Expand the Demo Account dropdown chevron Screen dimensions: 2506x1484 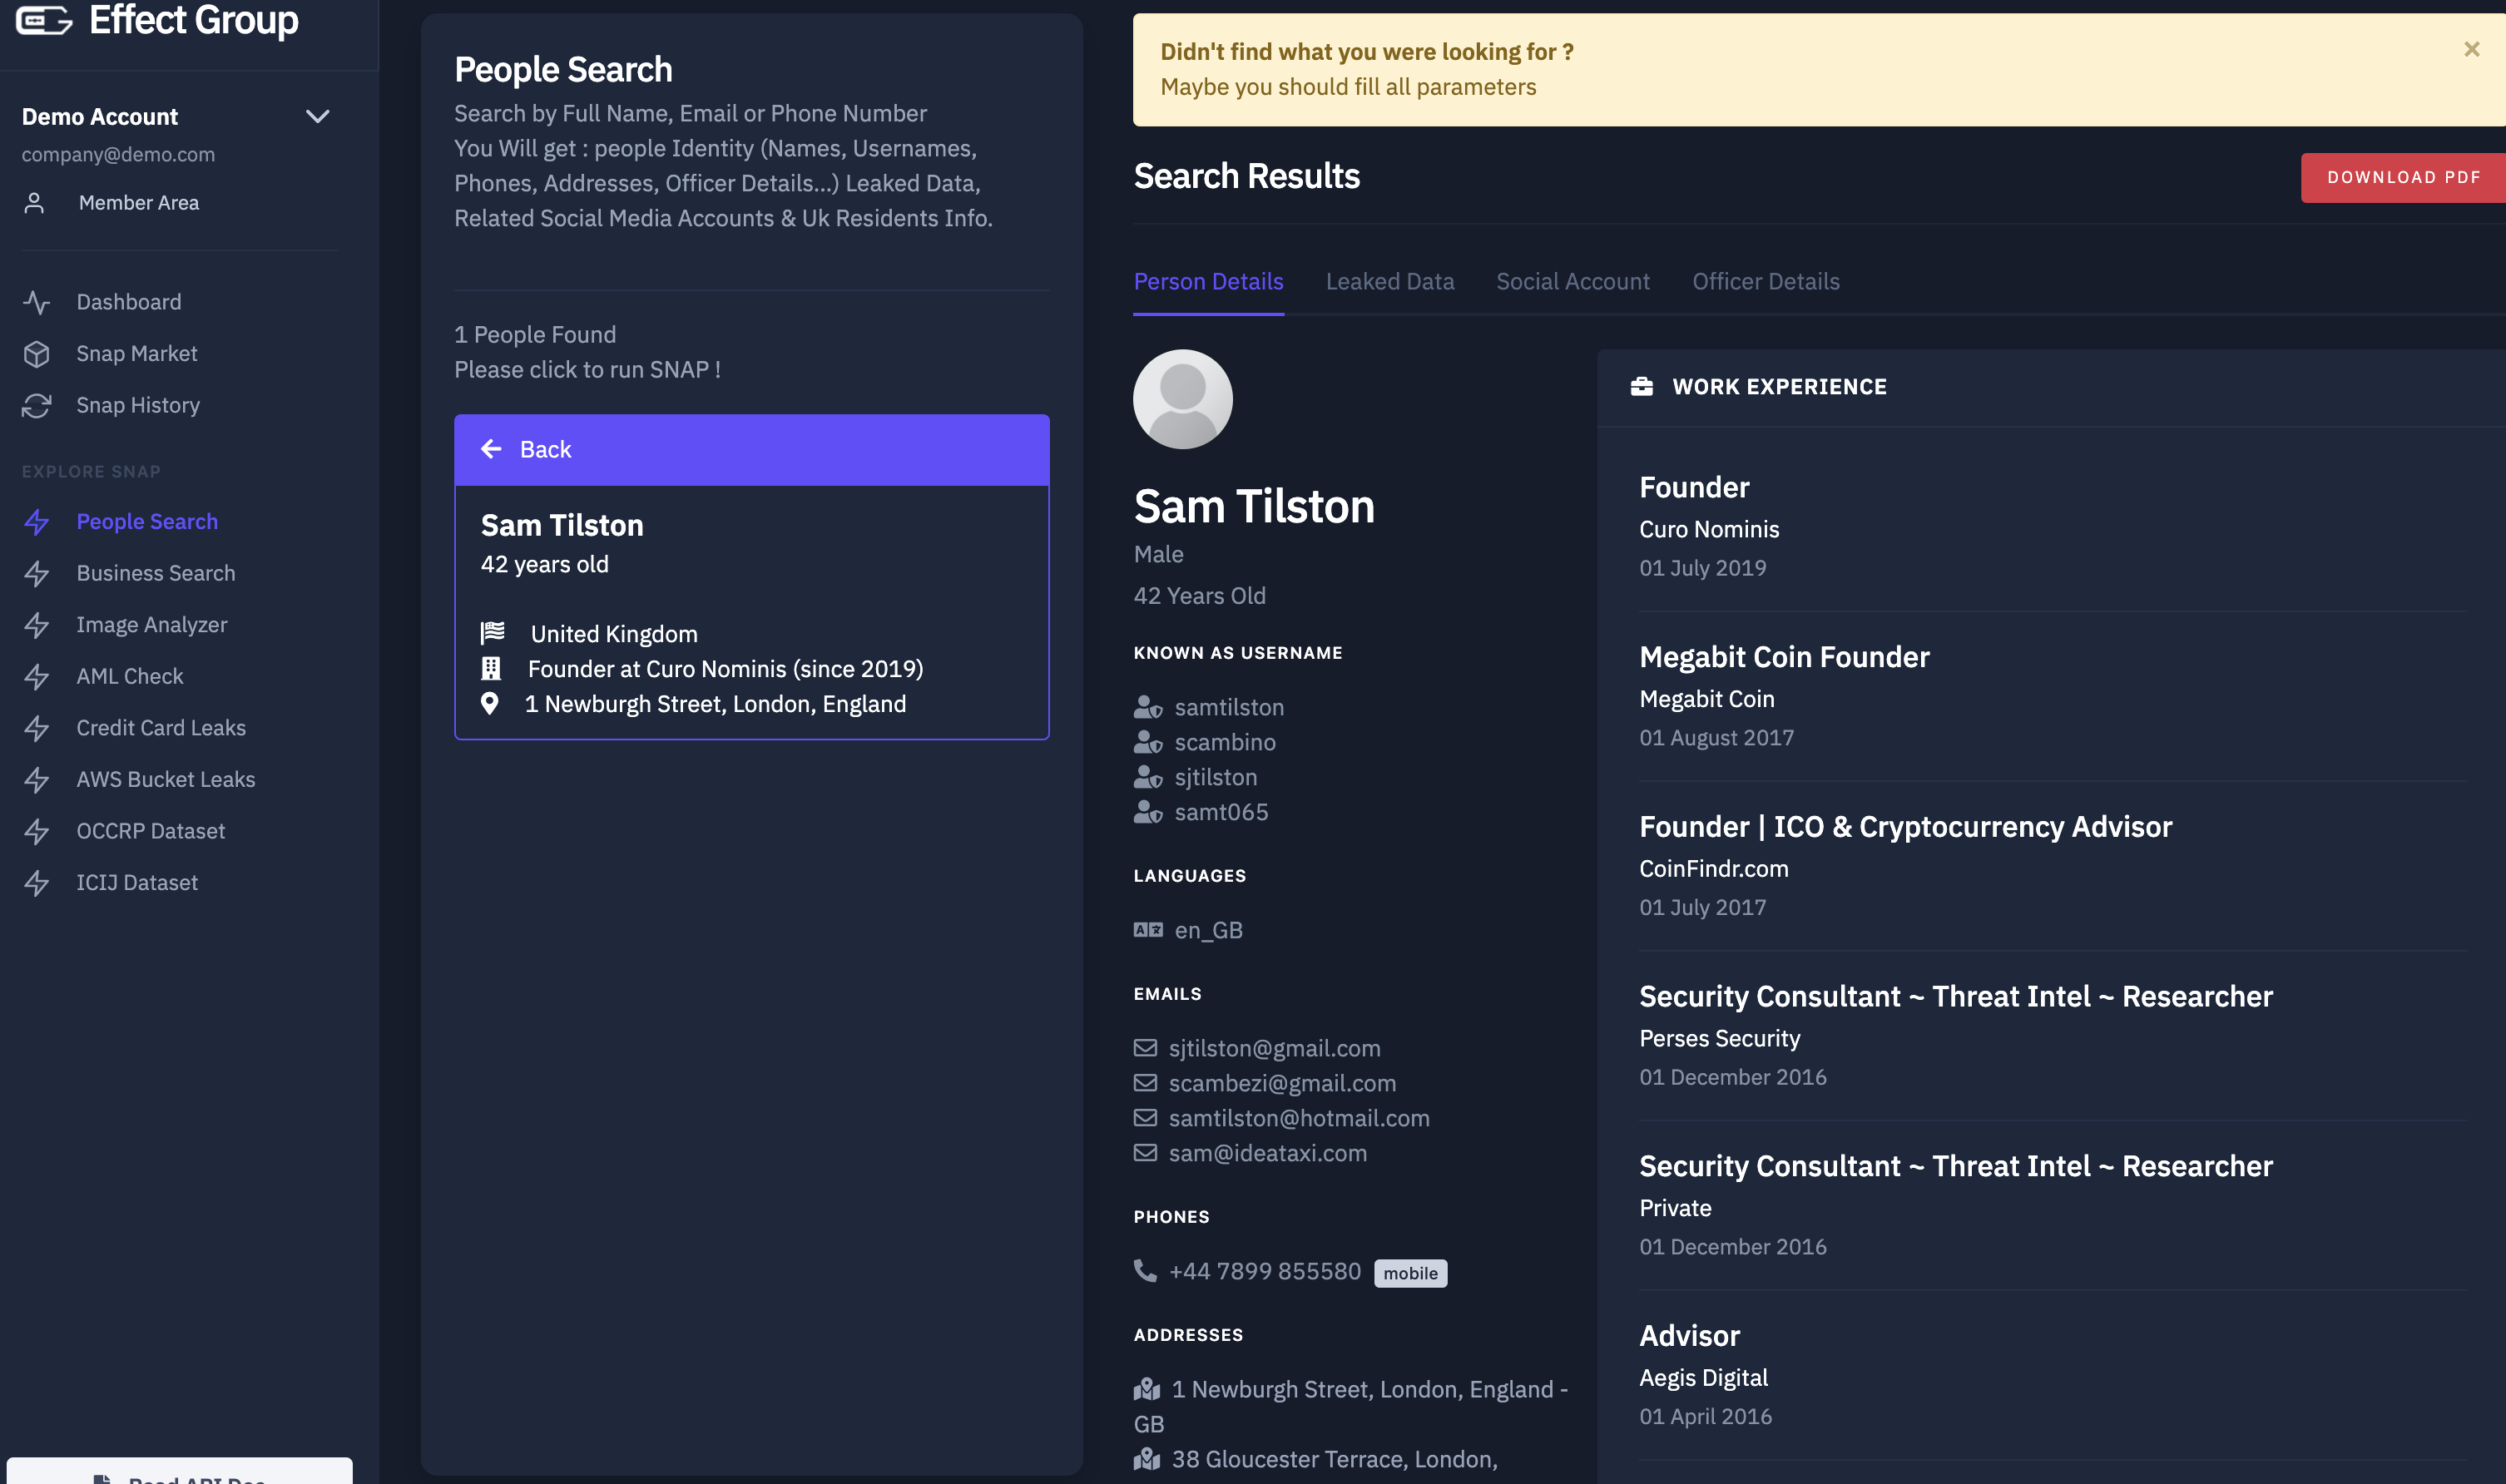coord(317,117)
